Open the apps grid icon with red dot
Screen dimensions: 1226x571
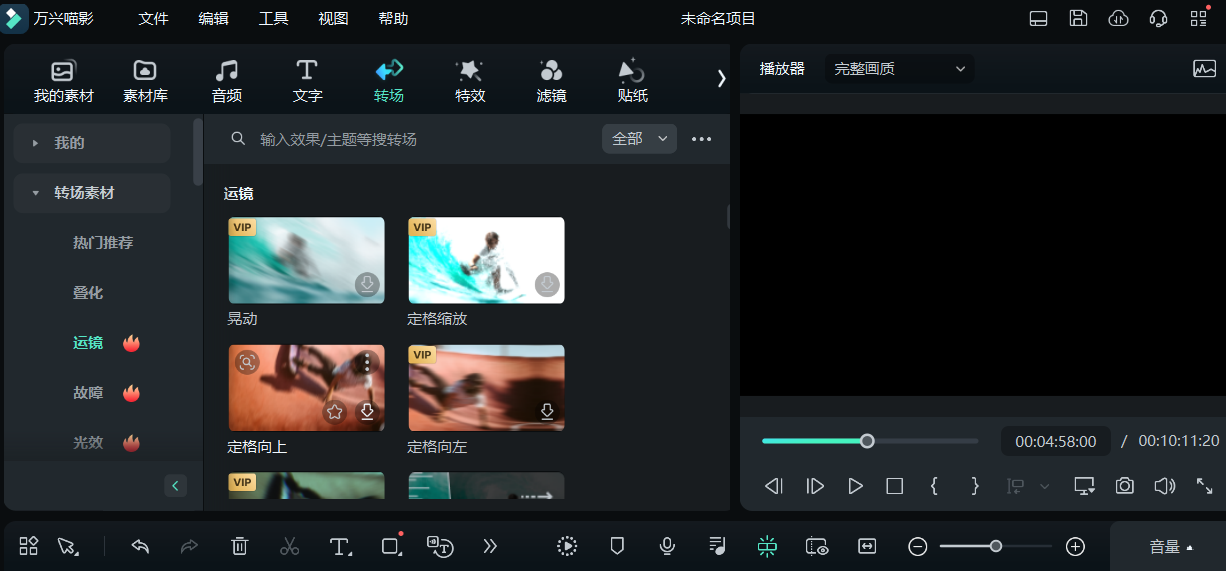(x=1199, y=18)
